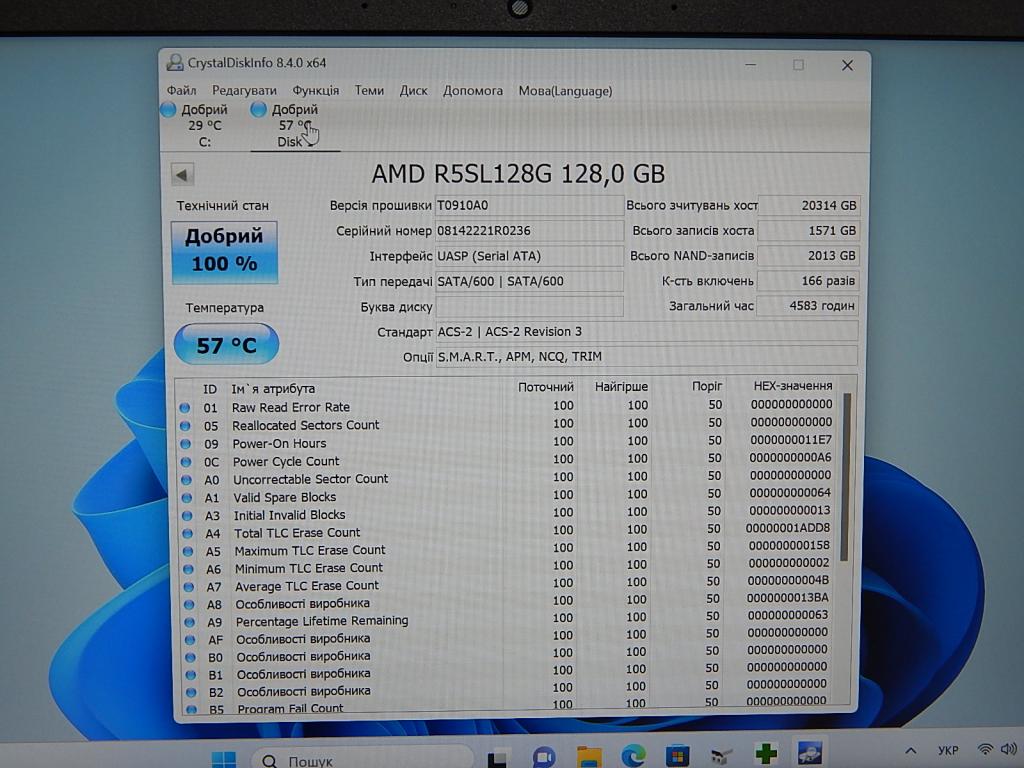
Task: Click the Поріг column header
Action: tap(707, 386)
